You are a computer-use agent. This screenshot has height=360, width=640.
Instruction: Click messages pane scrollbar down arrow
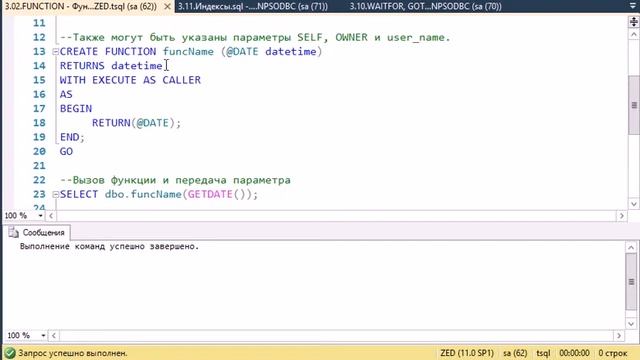click(x=631, y=324)
